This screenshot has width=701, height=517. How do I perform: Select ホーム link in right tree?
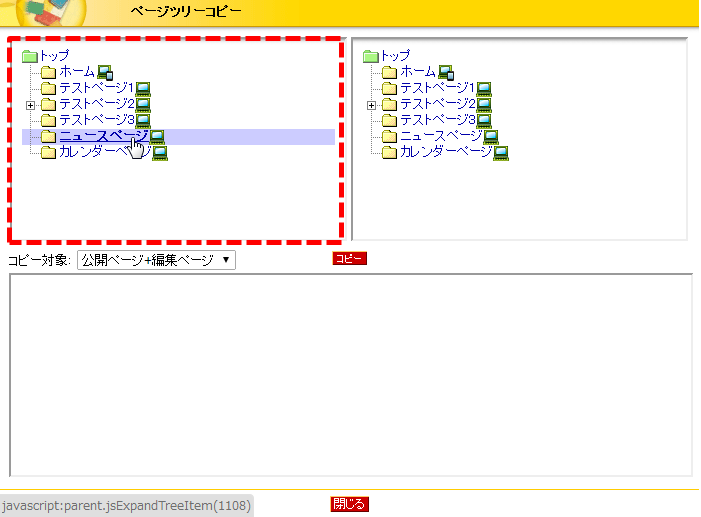(x=418, y=72)
